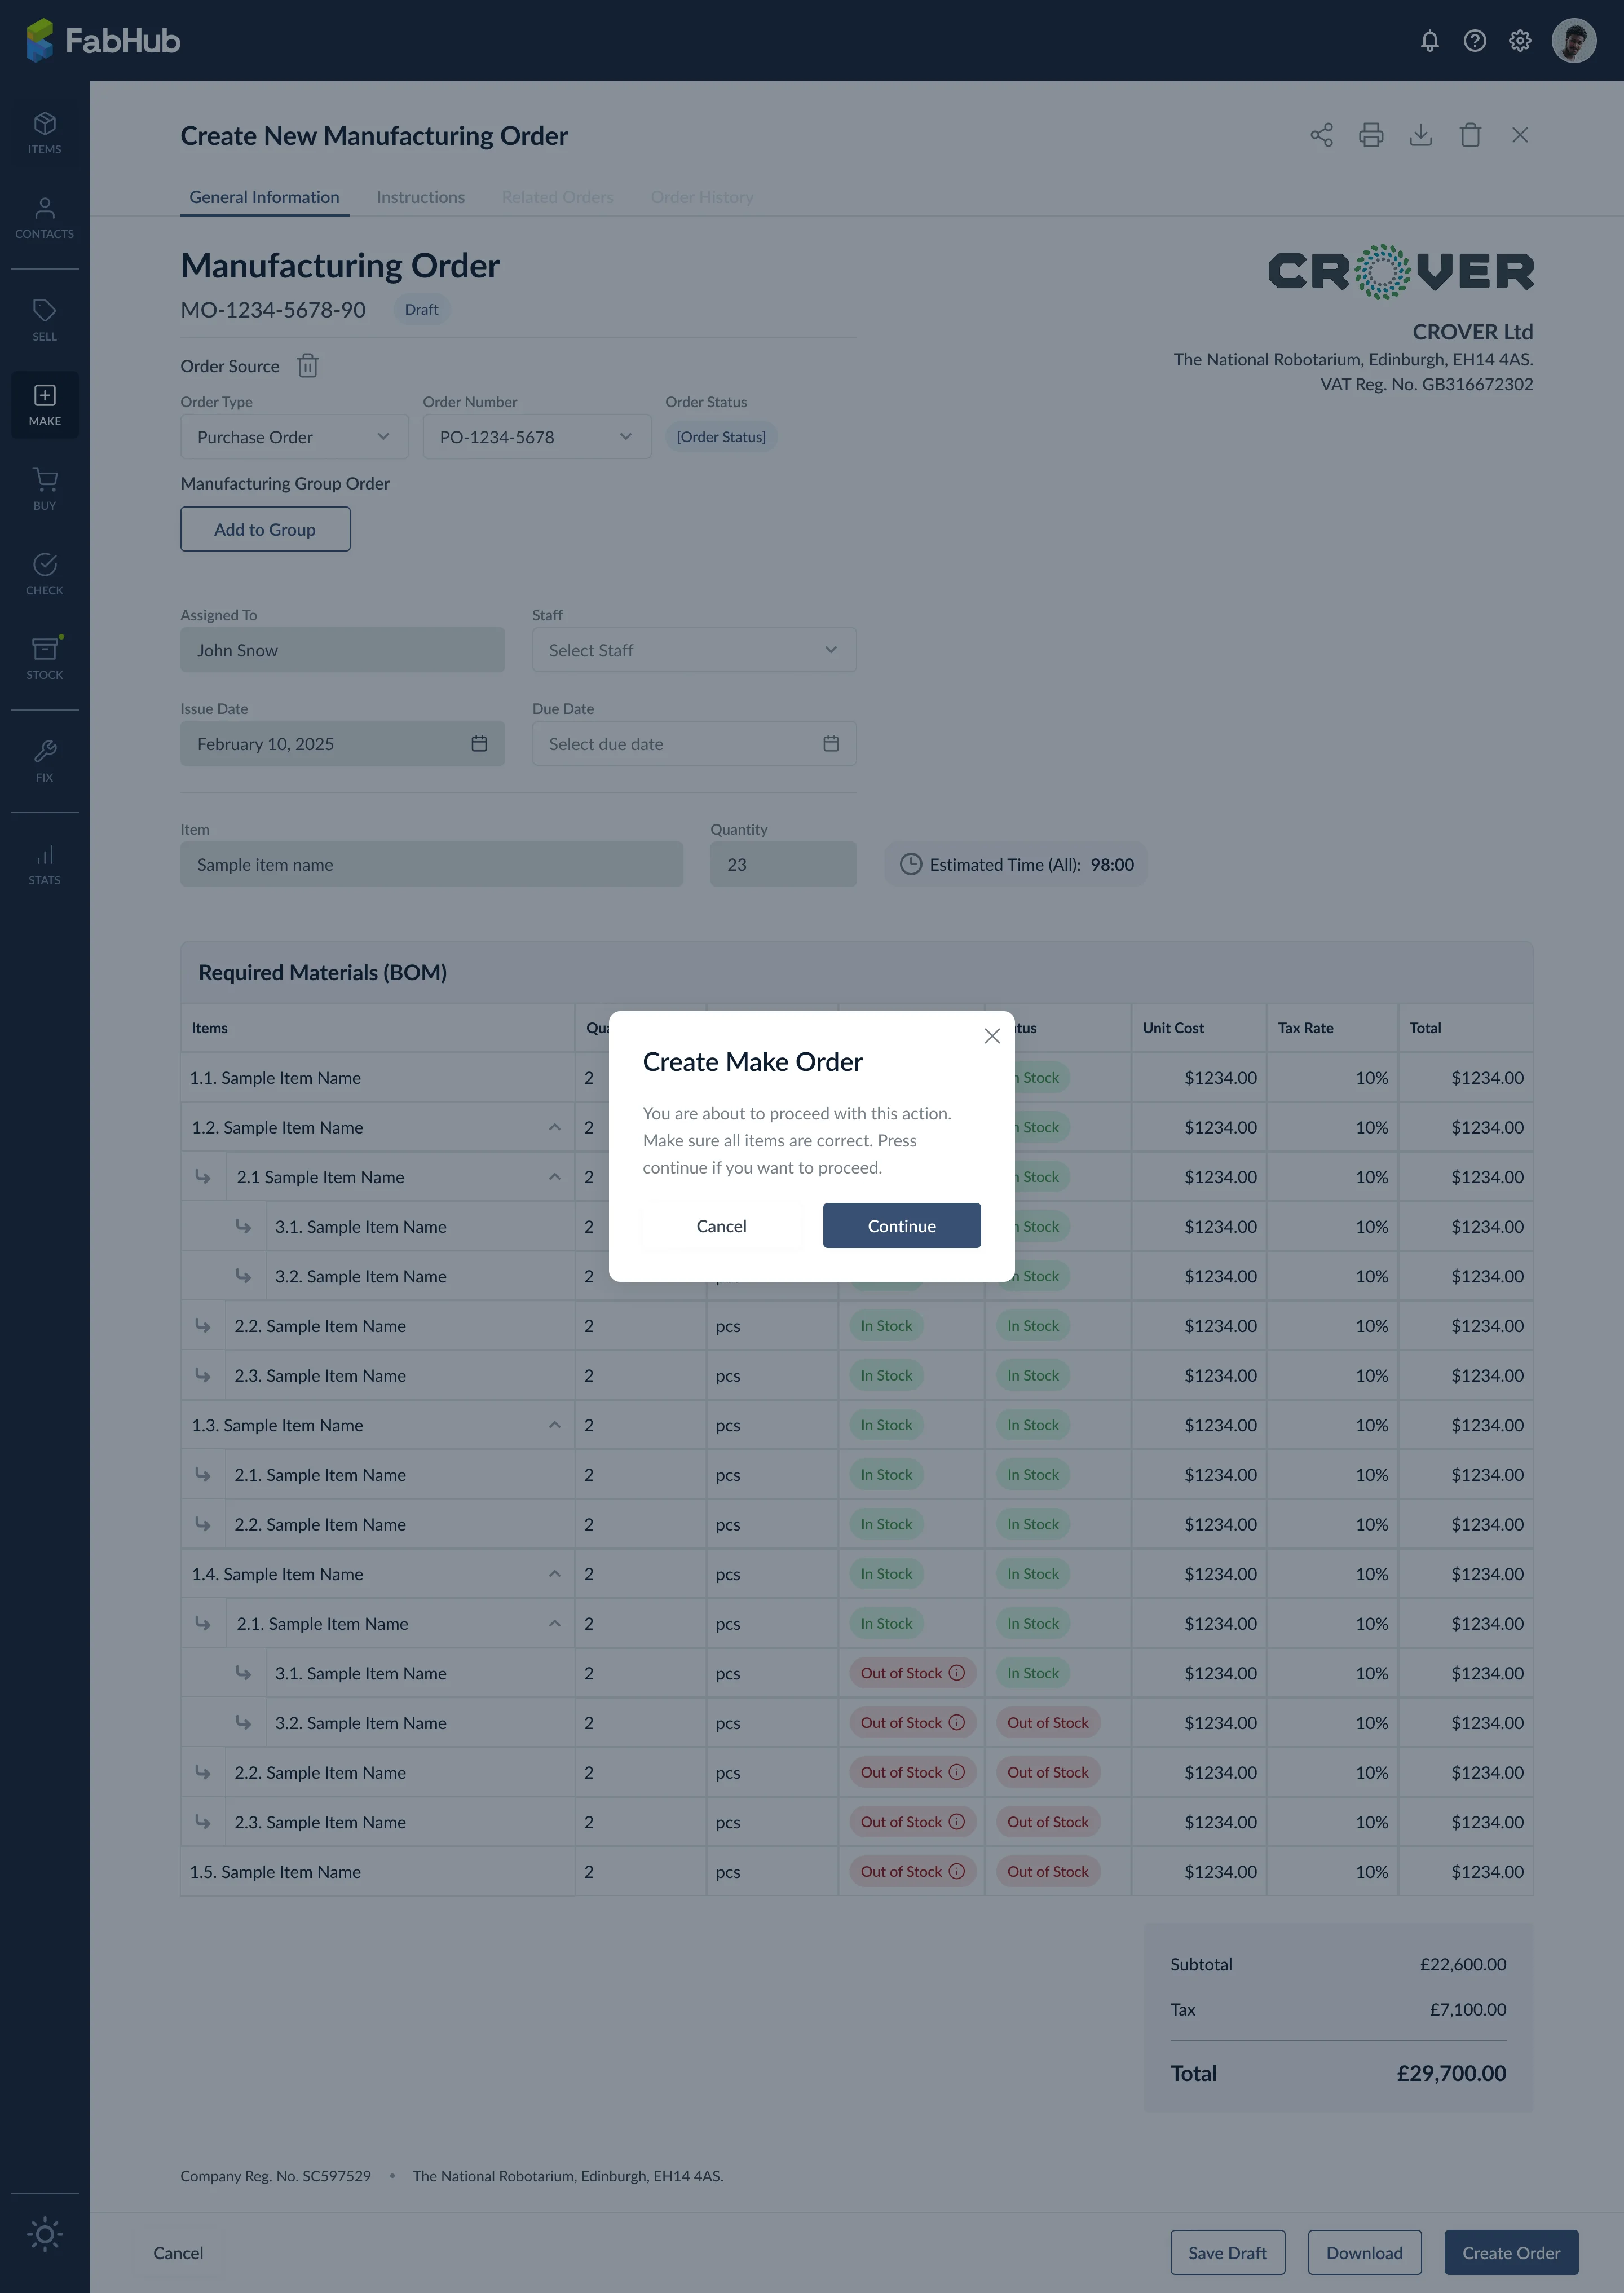Viewport: 1624px width, 2293px height.
Task: Collapse row 2.1 Sample Item Name under 1.2
Action: click(x=554, y=1177)
